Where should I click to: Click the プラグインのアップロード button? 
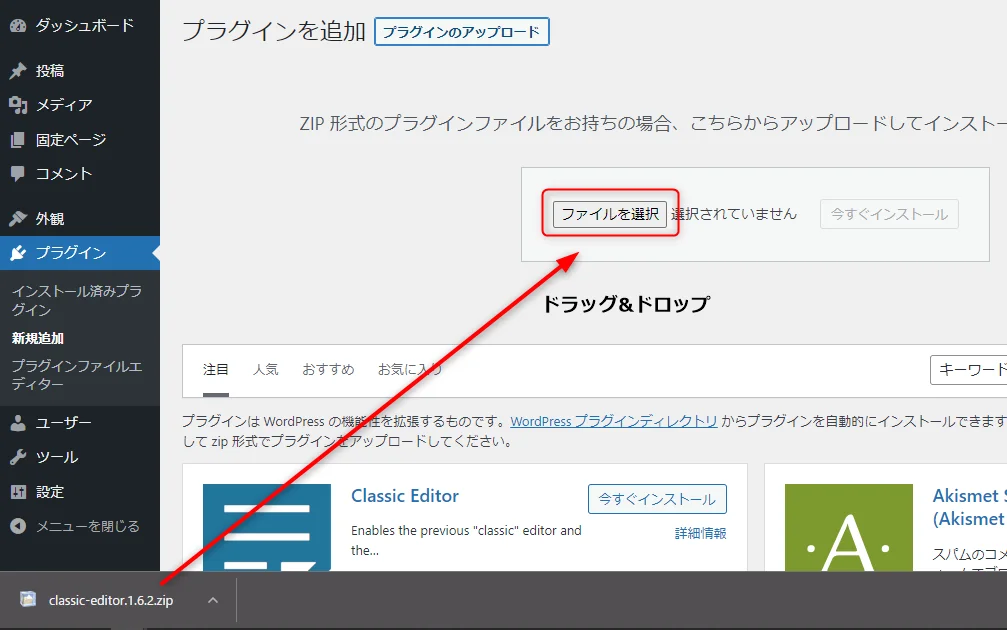(462, 31)
